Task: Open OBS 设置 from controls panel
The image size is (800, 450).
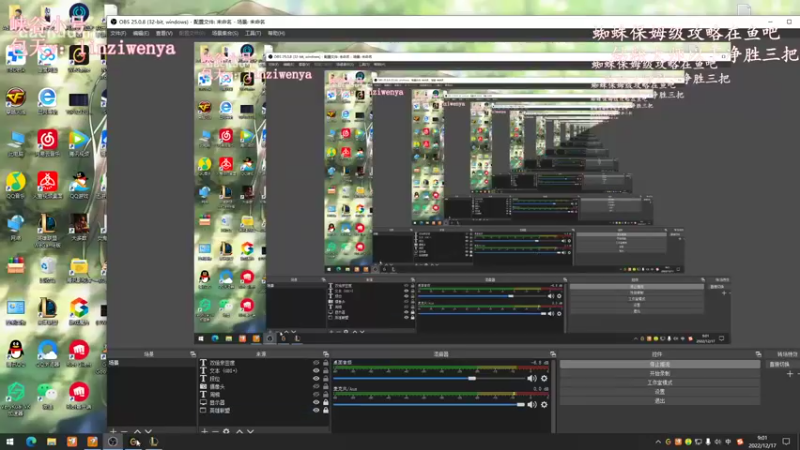Action: 660,392
